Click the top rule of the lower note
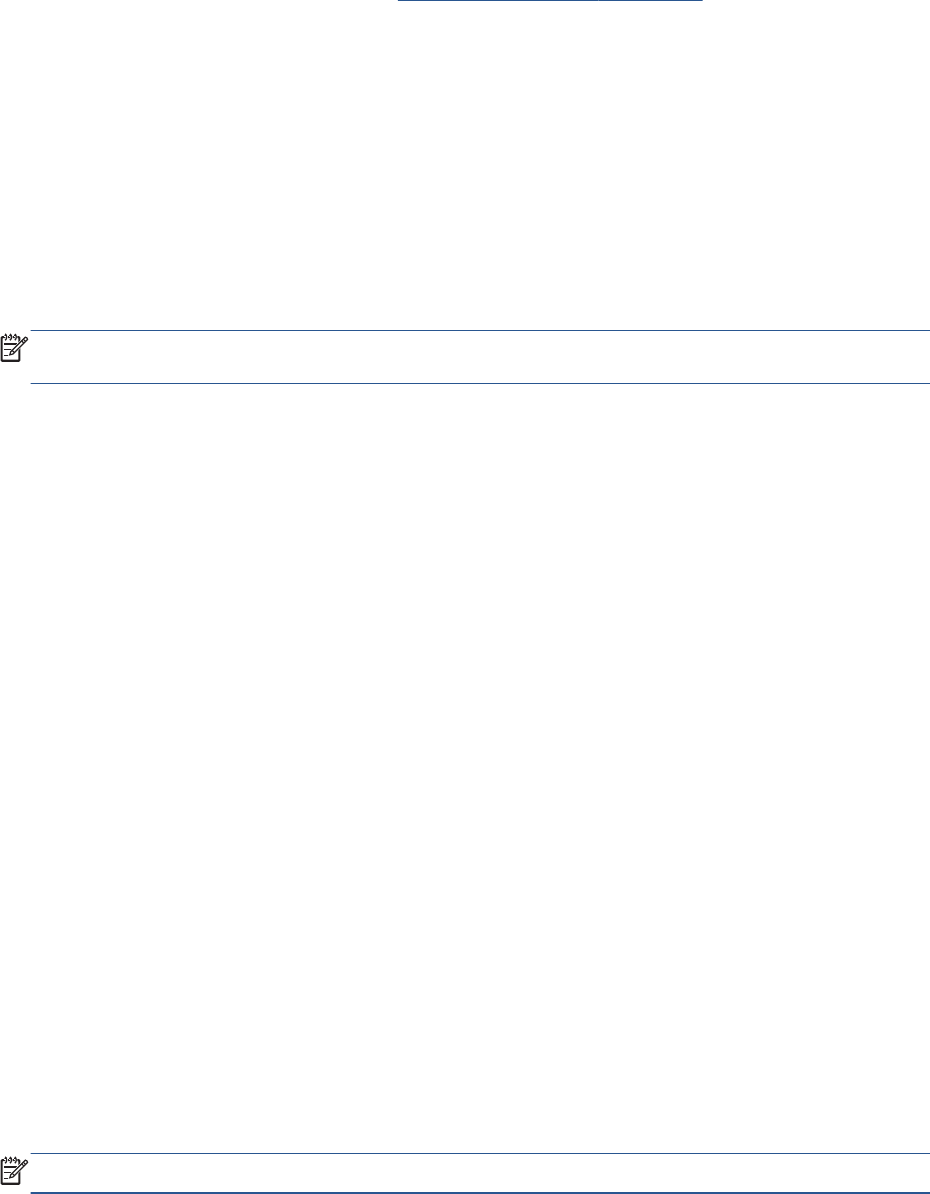This screenshot has height=1194, width=930. click(480, 1154)
